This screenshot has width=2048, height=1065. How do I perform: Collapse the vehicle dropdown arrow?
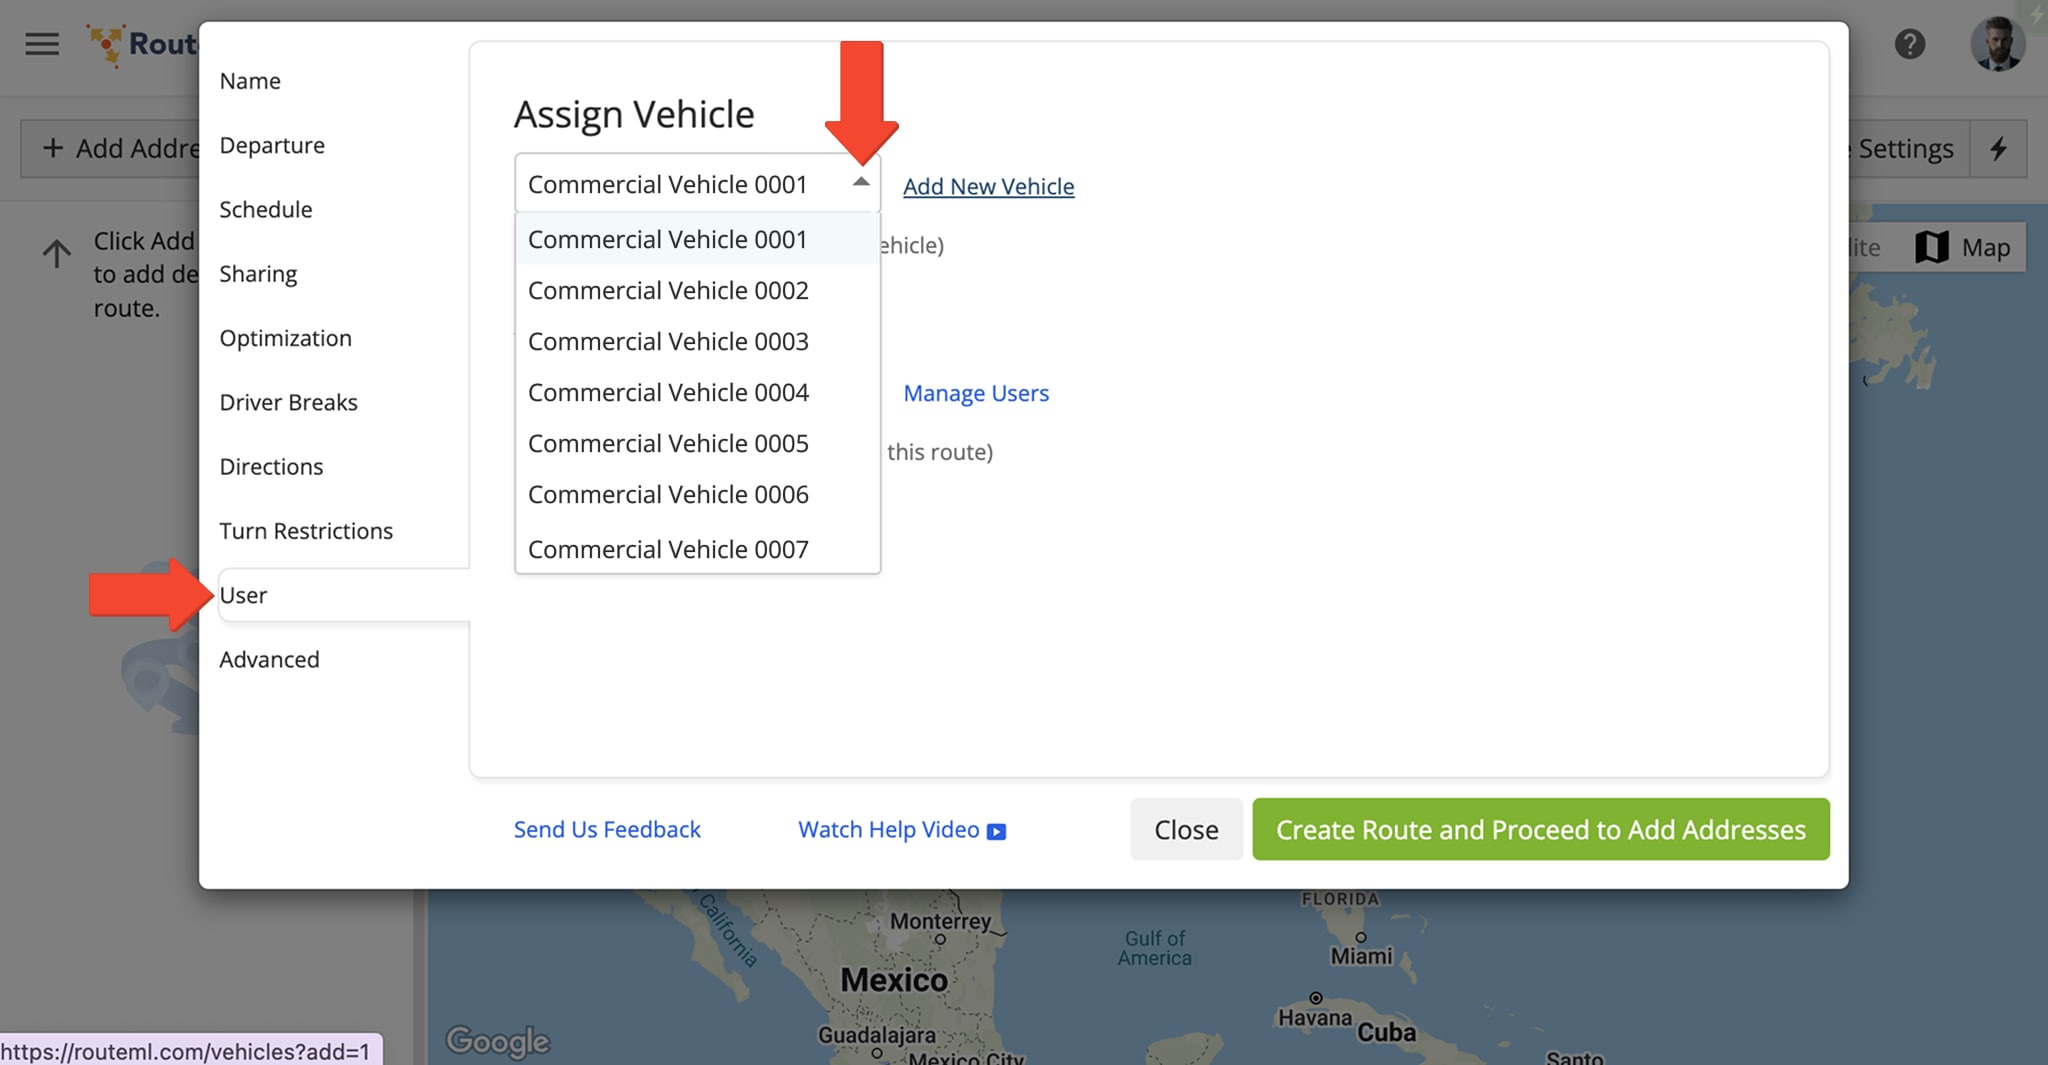point(860,182)
